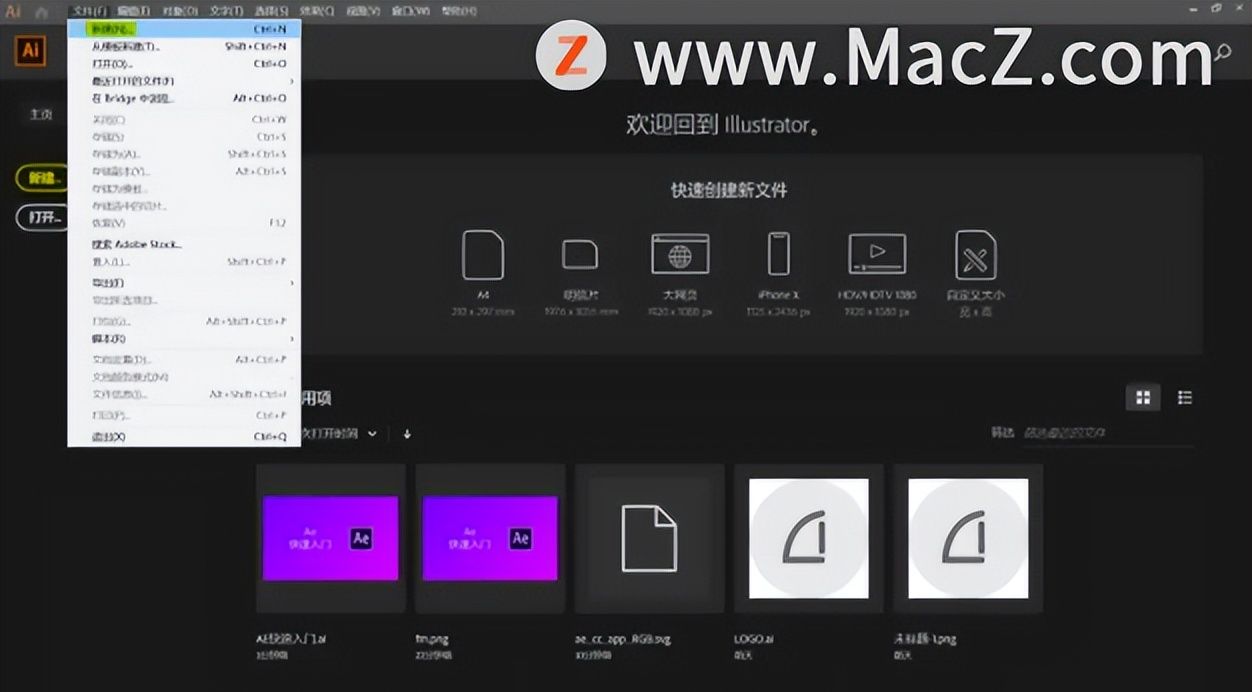Choose 置入(L)... in the File menu
The image size is (1252, 692).
[184, 262]
